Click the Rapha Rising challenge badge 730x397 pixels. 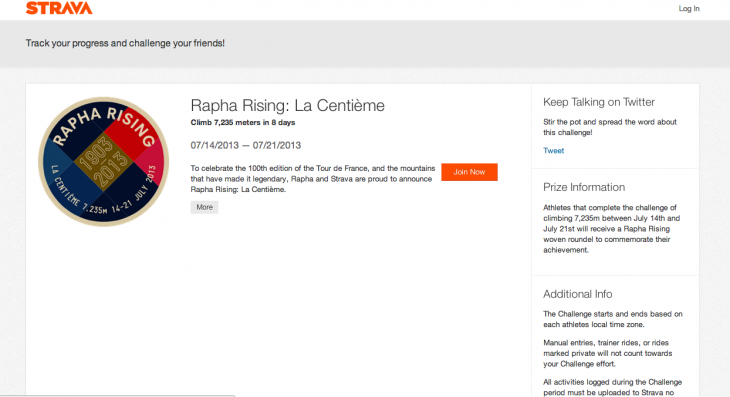[x=103, y=161]
